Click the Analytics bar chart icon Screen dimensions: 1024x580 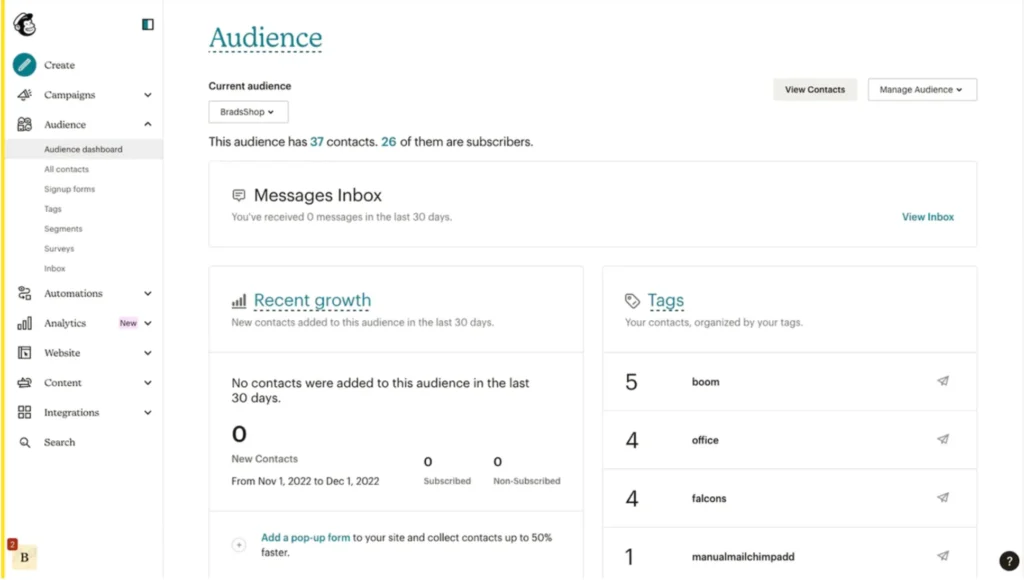[22, 323]
